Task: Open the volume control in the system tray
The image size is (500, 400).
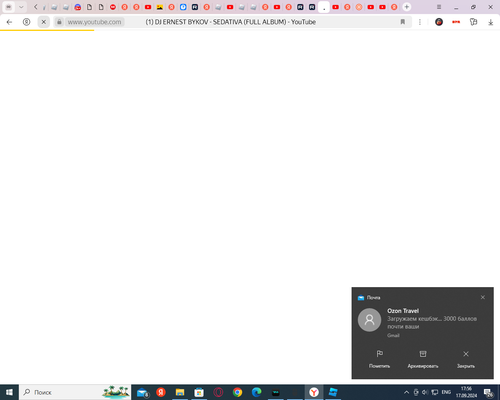Action: click(425, 392)
